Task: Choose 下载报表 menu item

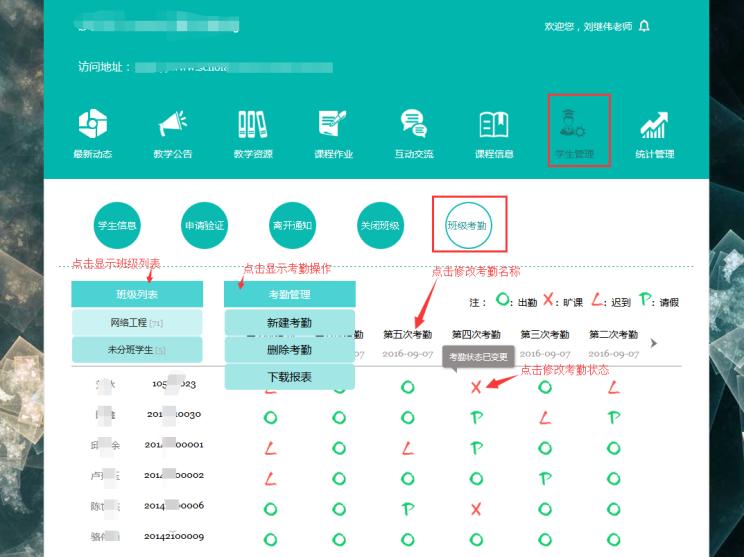Action: (289, 377)
